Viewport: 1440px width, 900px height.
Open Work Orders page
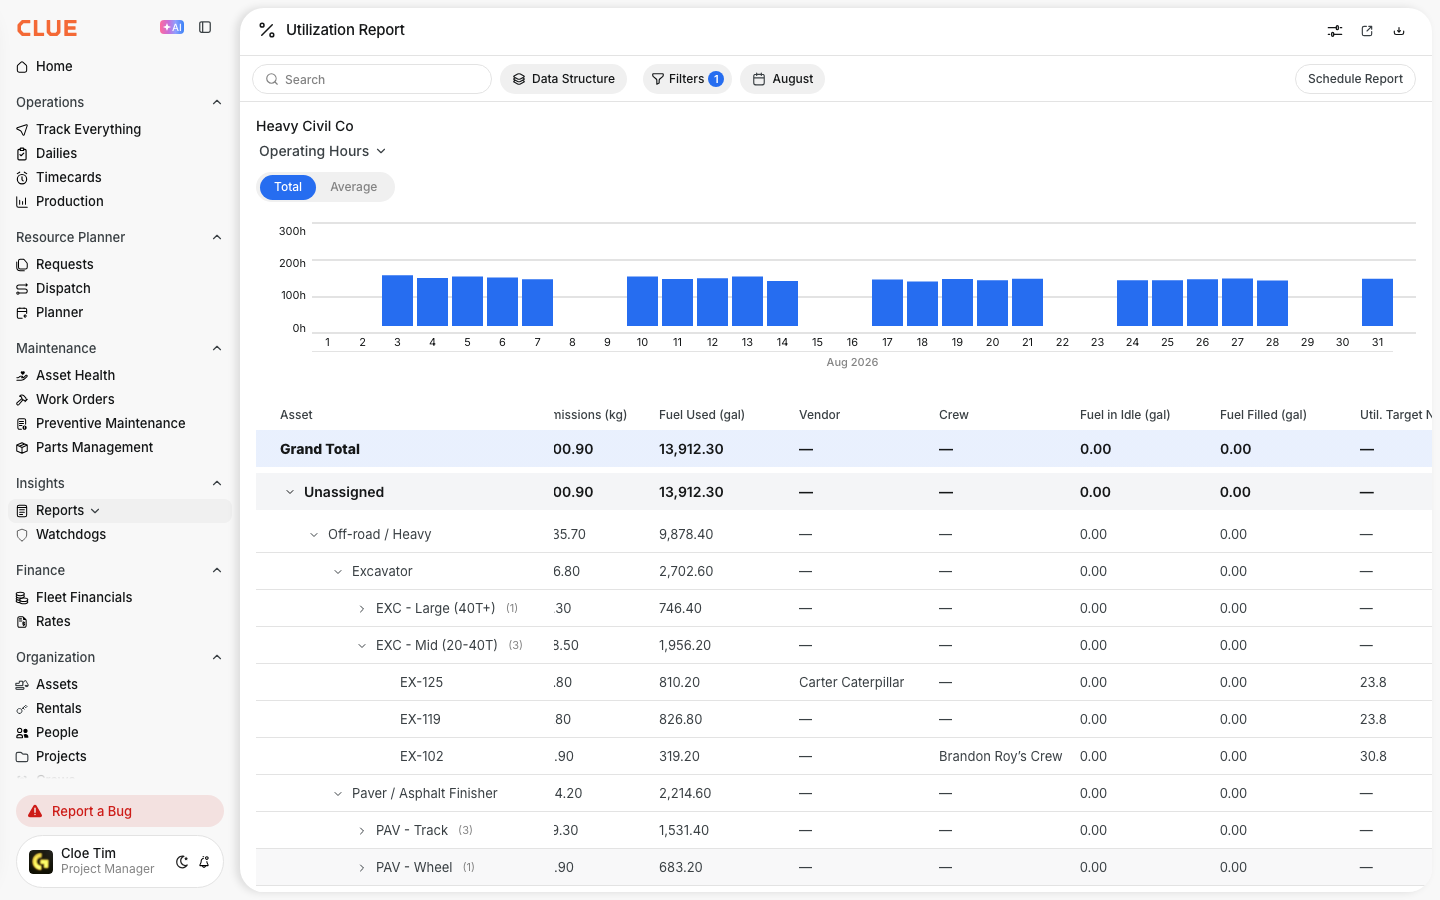click(120, 399)
